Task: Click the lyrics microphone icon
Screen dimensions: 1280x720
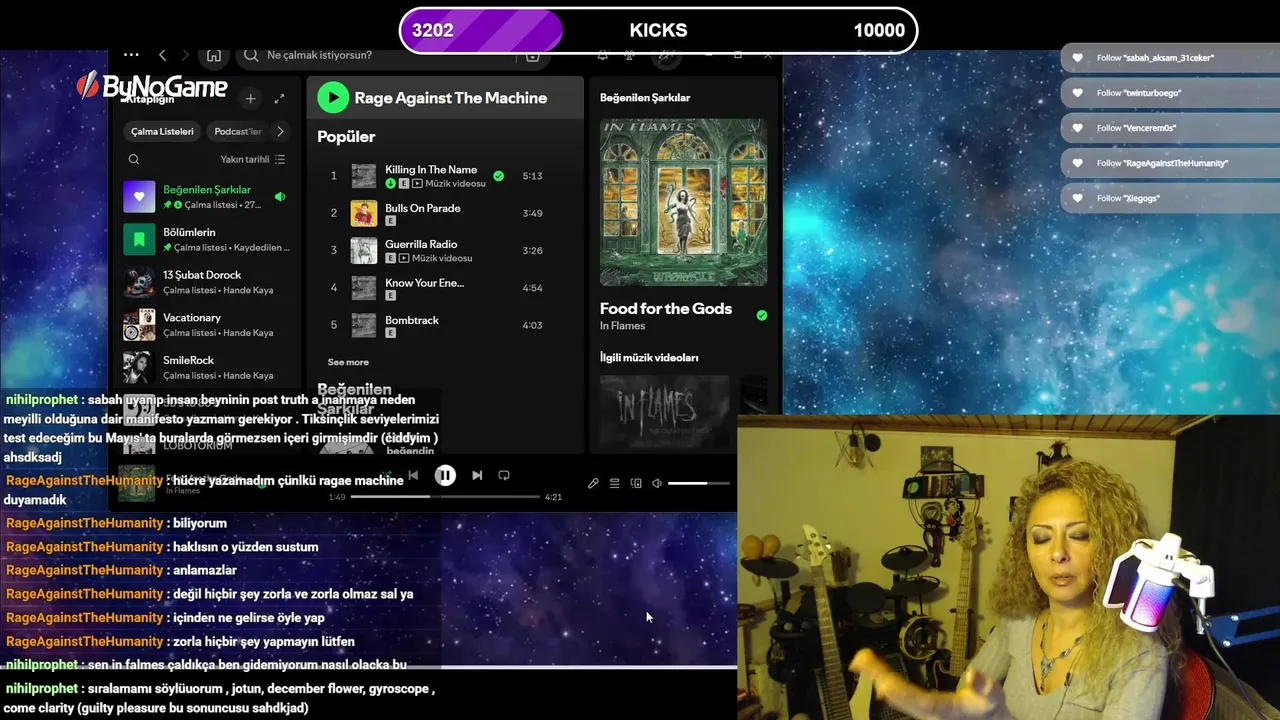Action: [593, 483]
